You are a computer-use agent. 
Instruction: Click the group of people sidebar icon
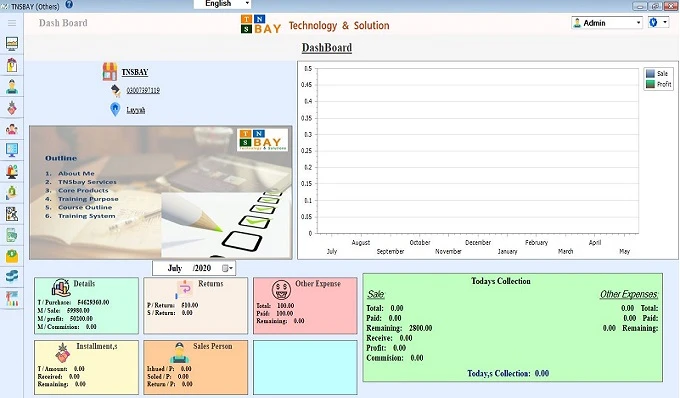click(12, 129)
